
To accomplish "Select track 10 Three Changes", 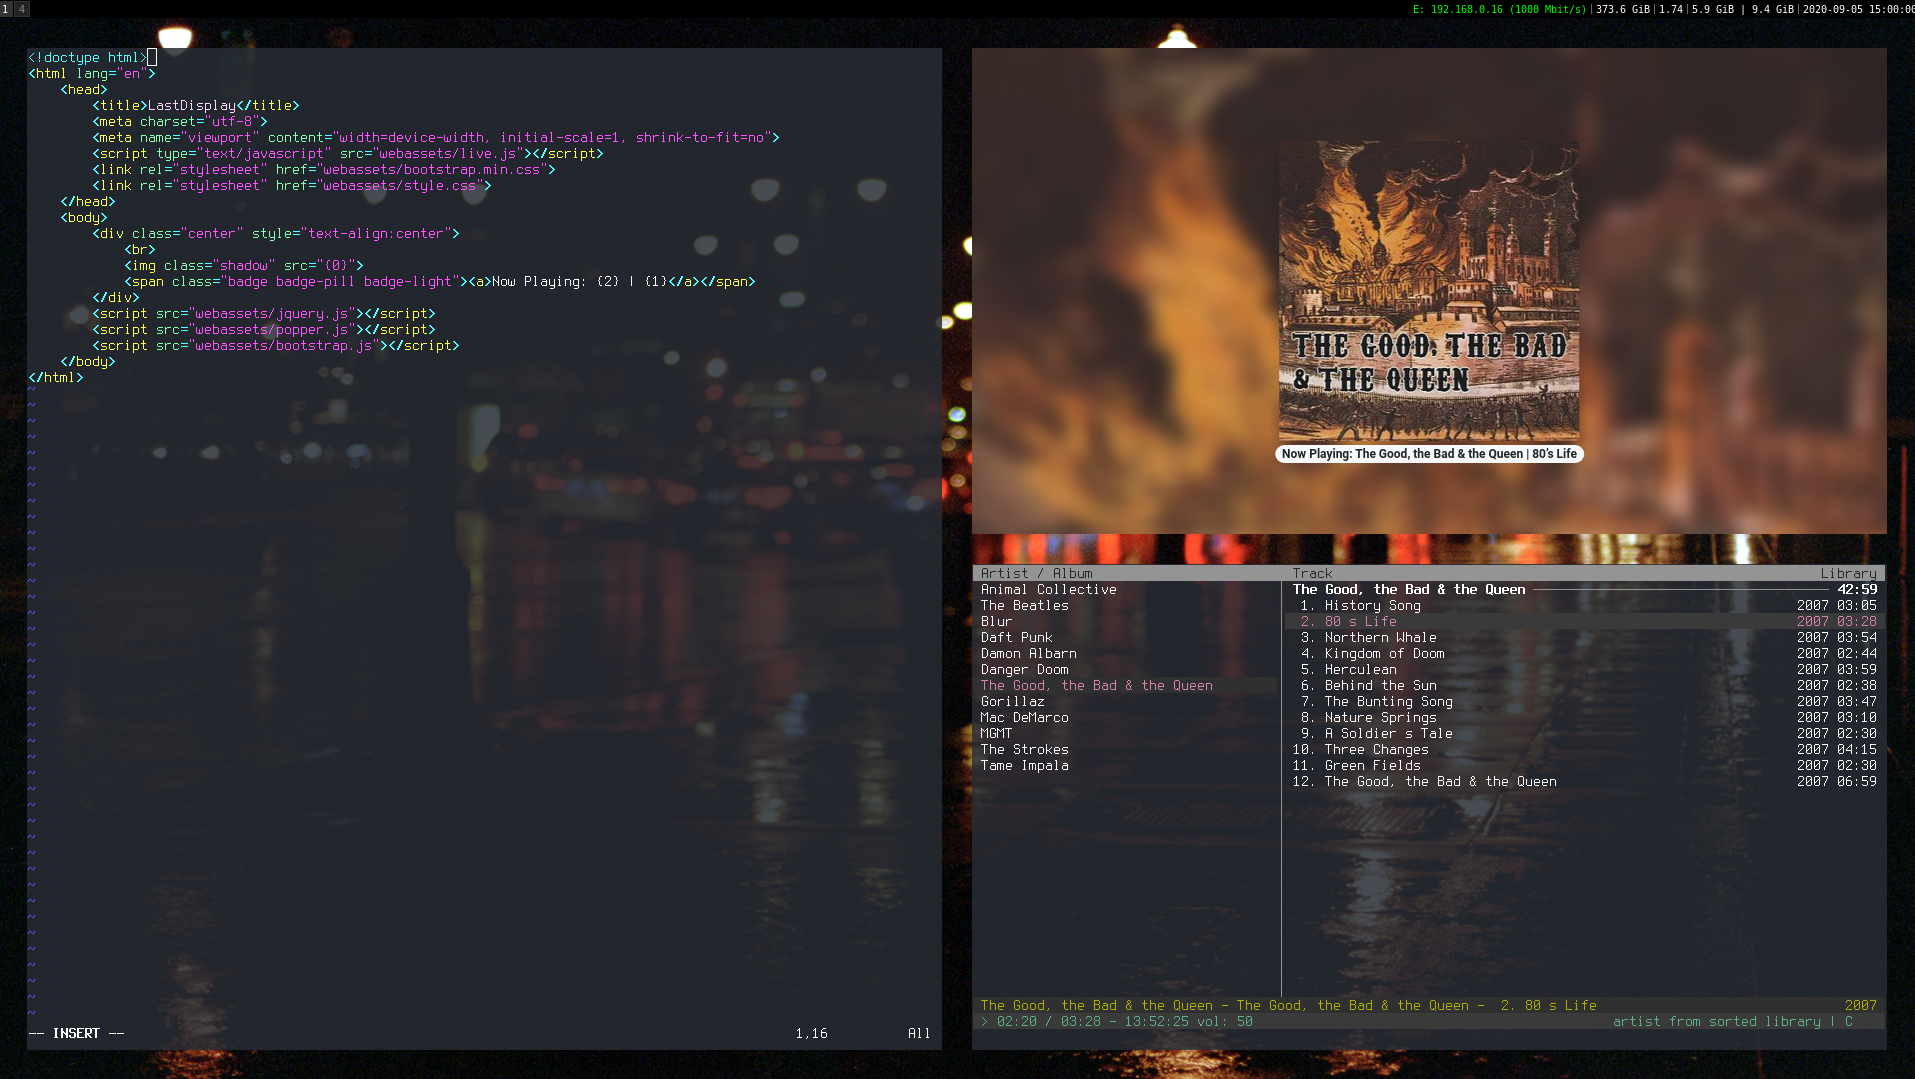I will 1584,750.
